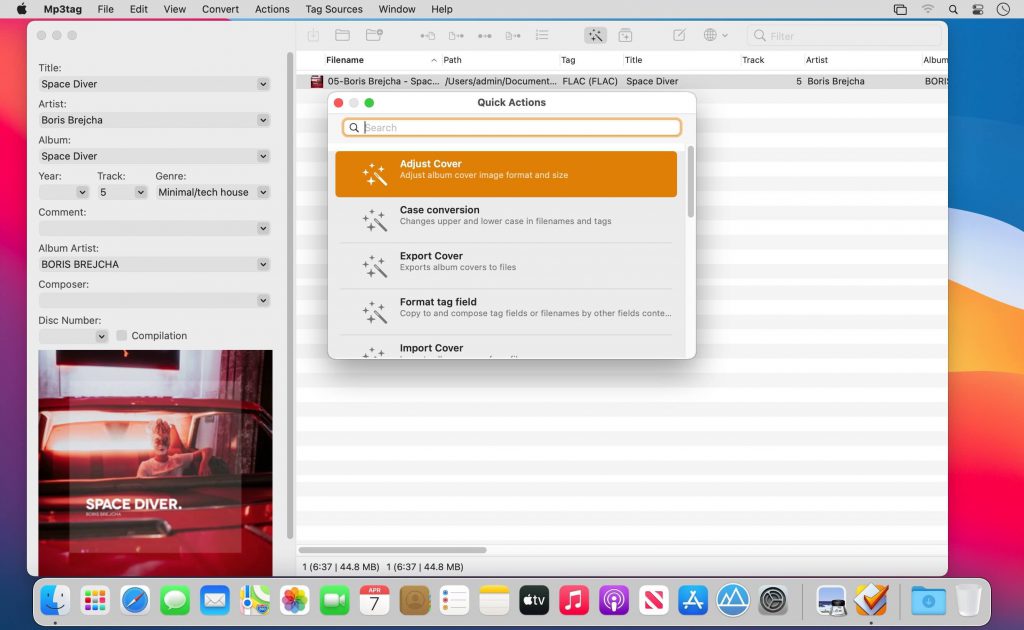Screen dimensions: 1024x630
Task: Open Mp3tag app in the Dock
Action: pos(871,600)
